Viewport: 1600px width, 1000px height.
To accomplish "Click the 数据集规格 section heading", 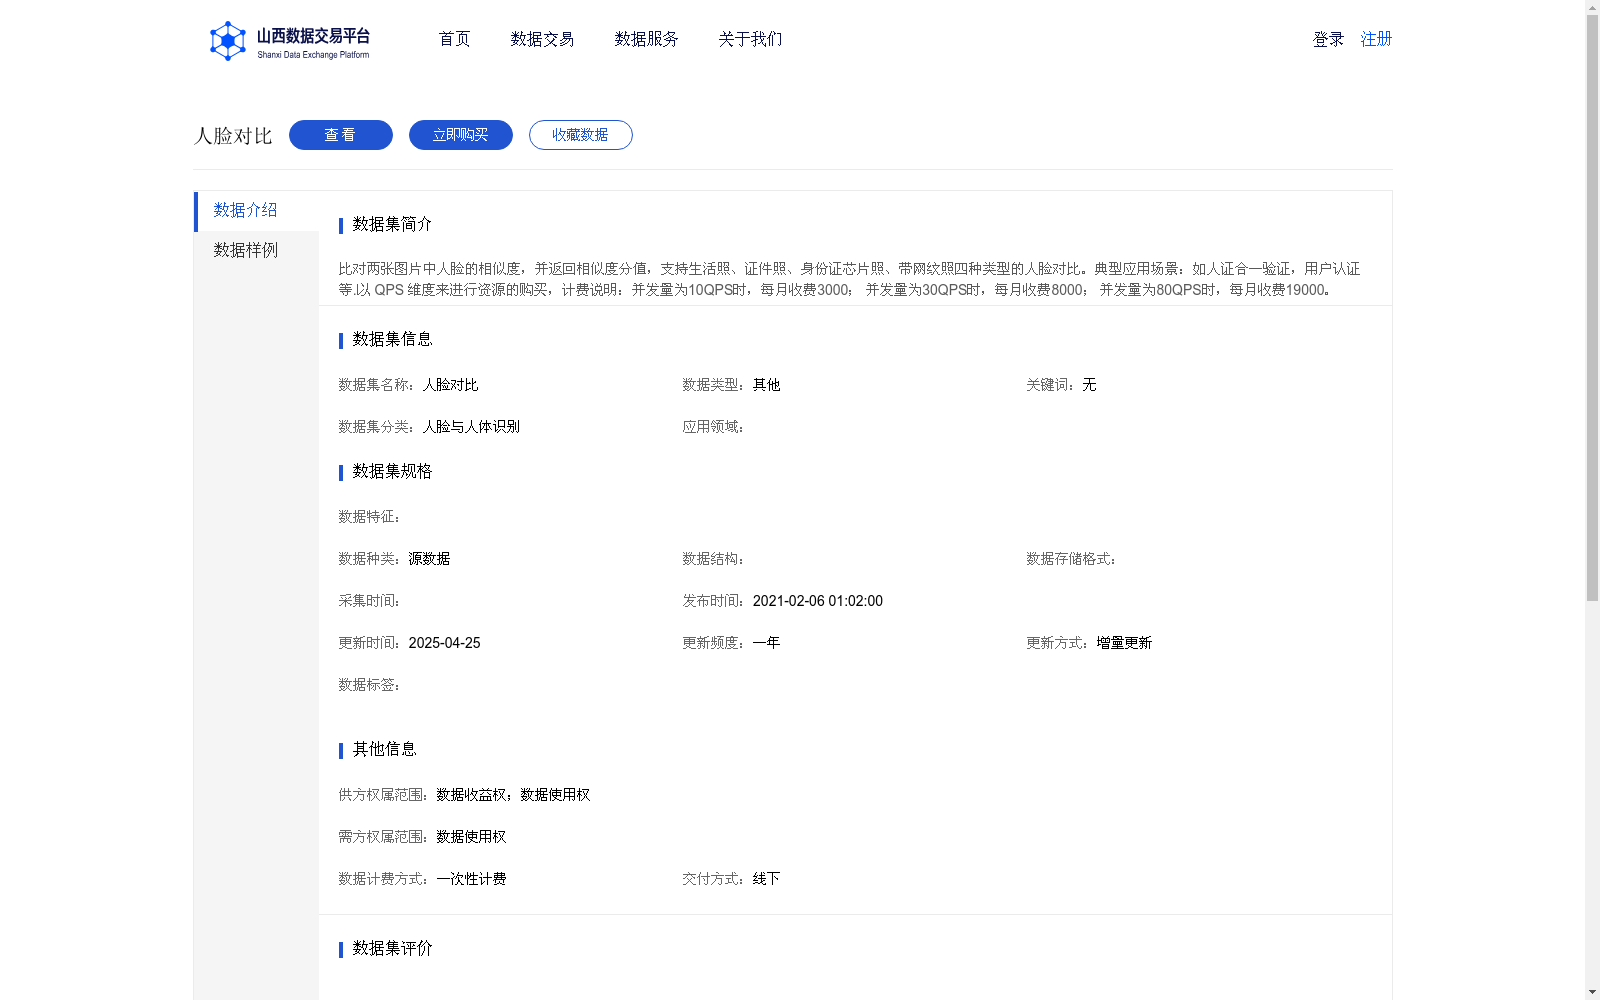I will tap(392, 471).
